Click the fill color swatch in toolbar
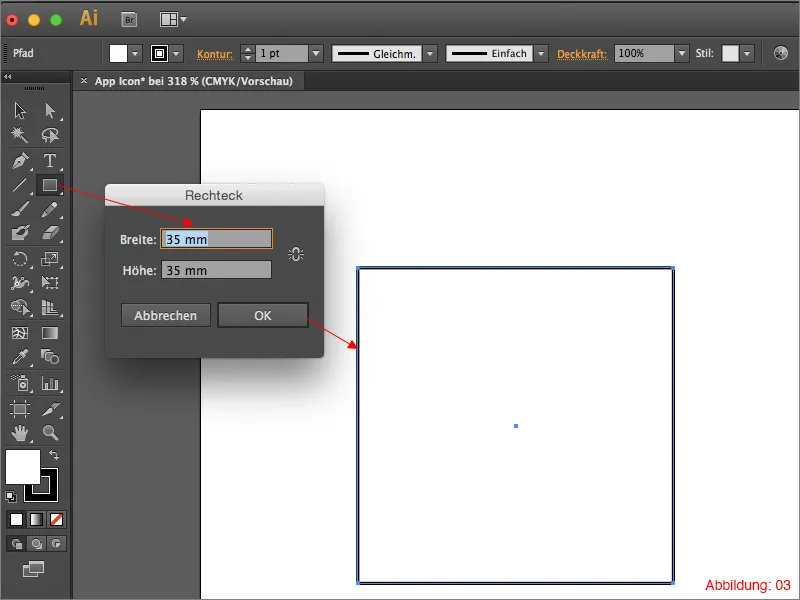The width and height of the screenshot is (800, 600). click(23, 466)
